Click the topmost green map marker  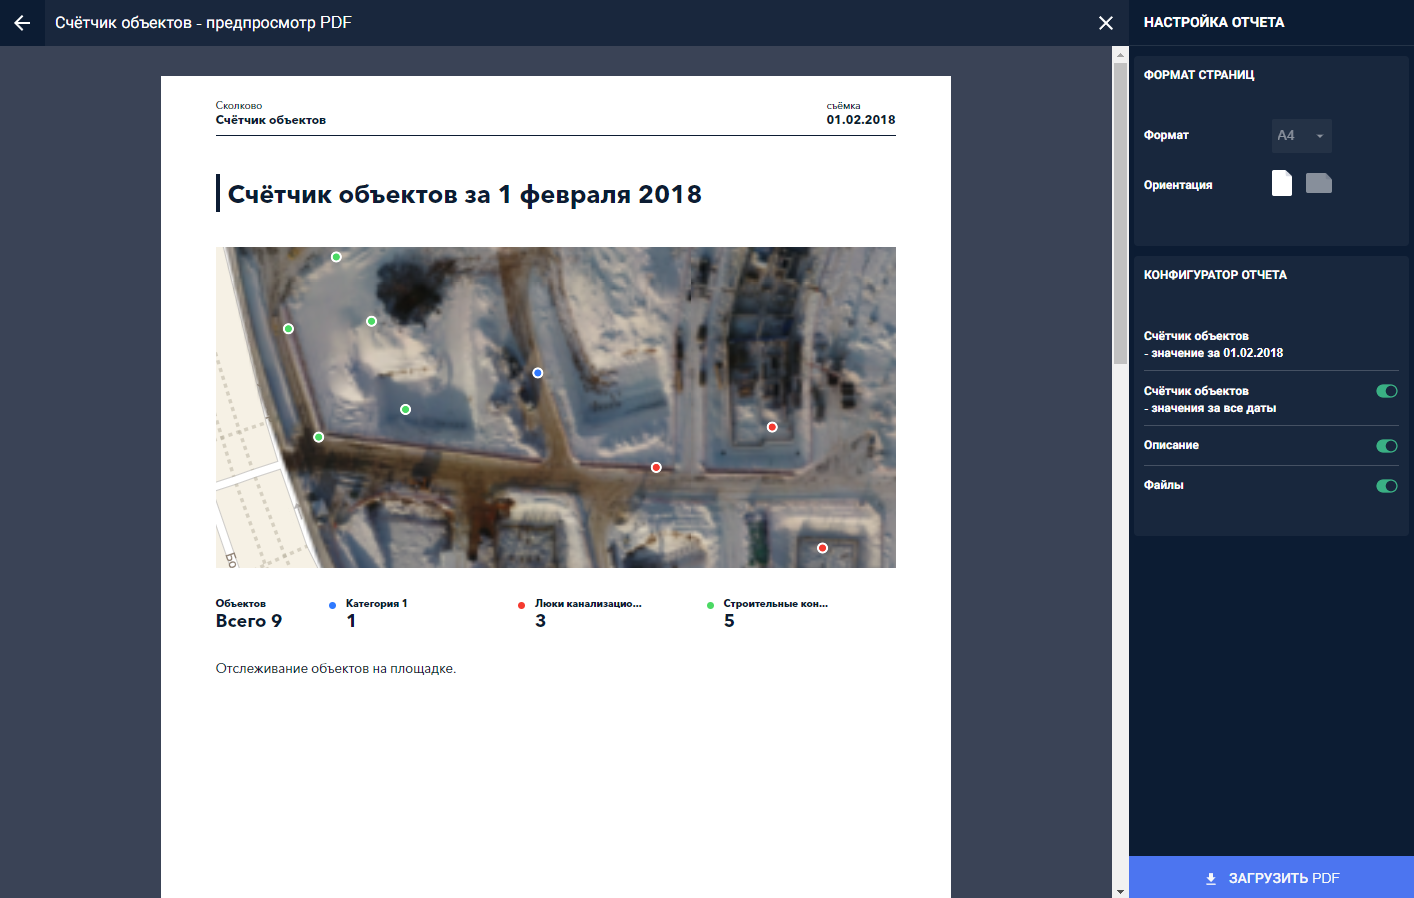tap(336, 257)
